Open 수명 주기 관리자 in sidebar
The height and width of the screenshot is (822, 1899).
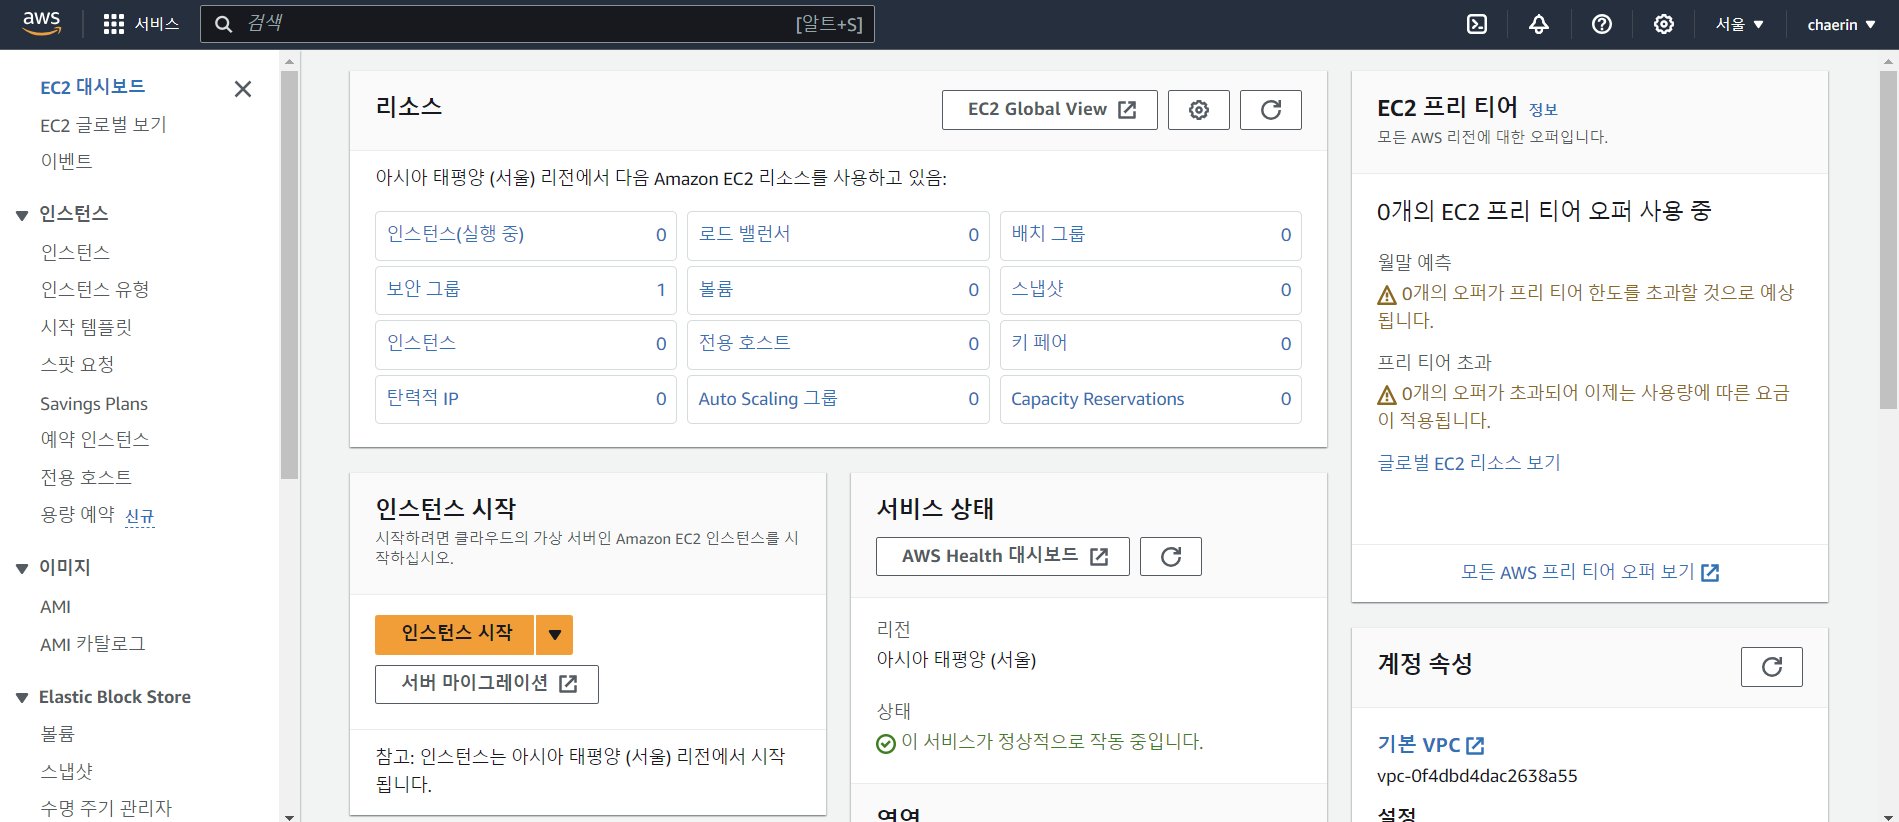click(x=106, y=808)
